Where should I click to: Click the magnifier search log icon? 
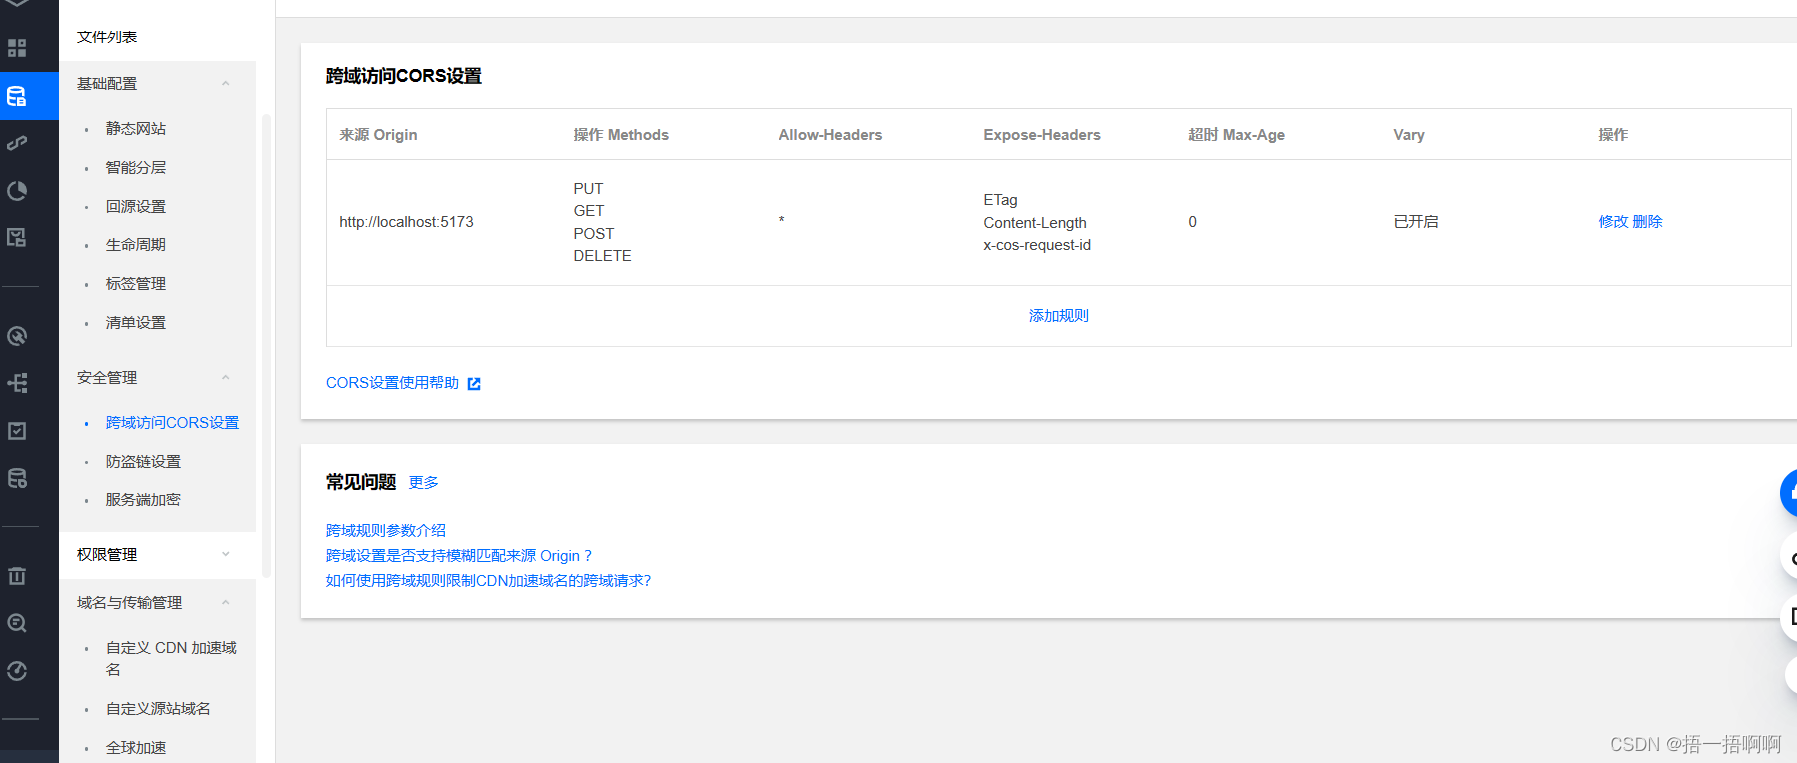tap(17, 623)
